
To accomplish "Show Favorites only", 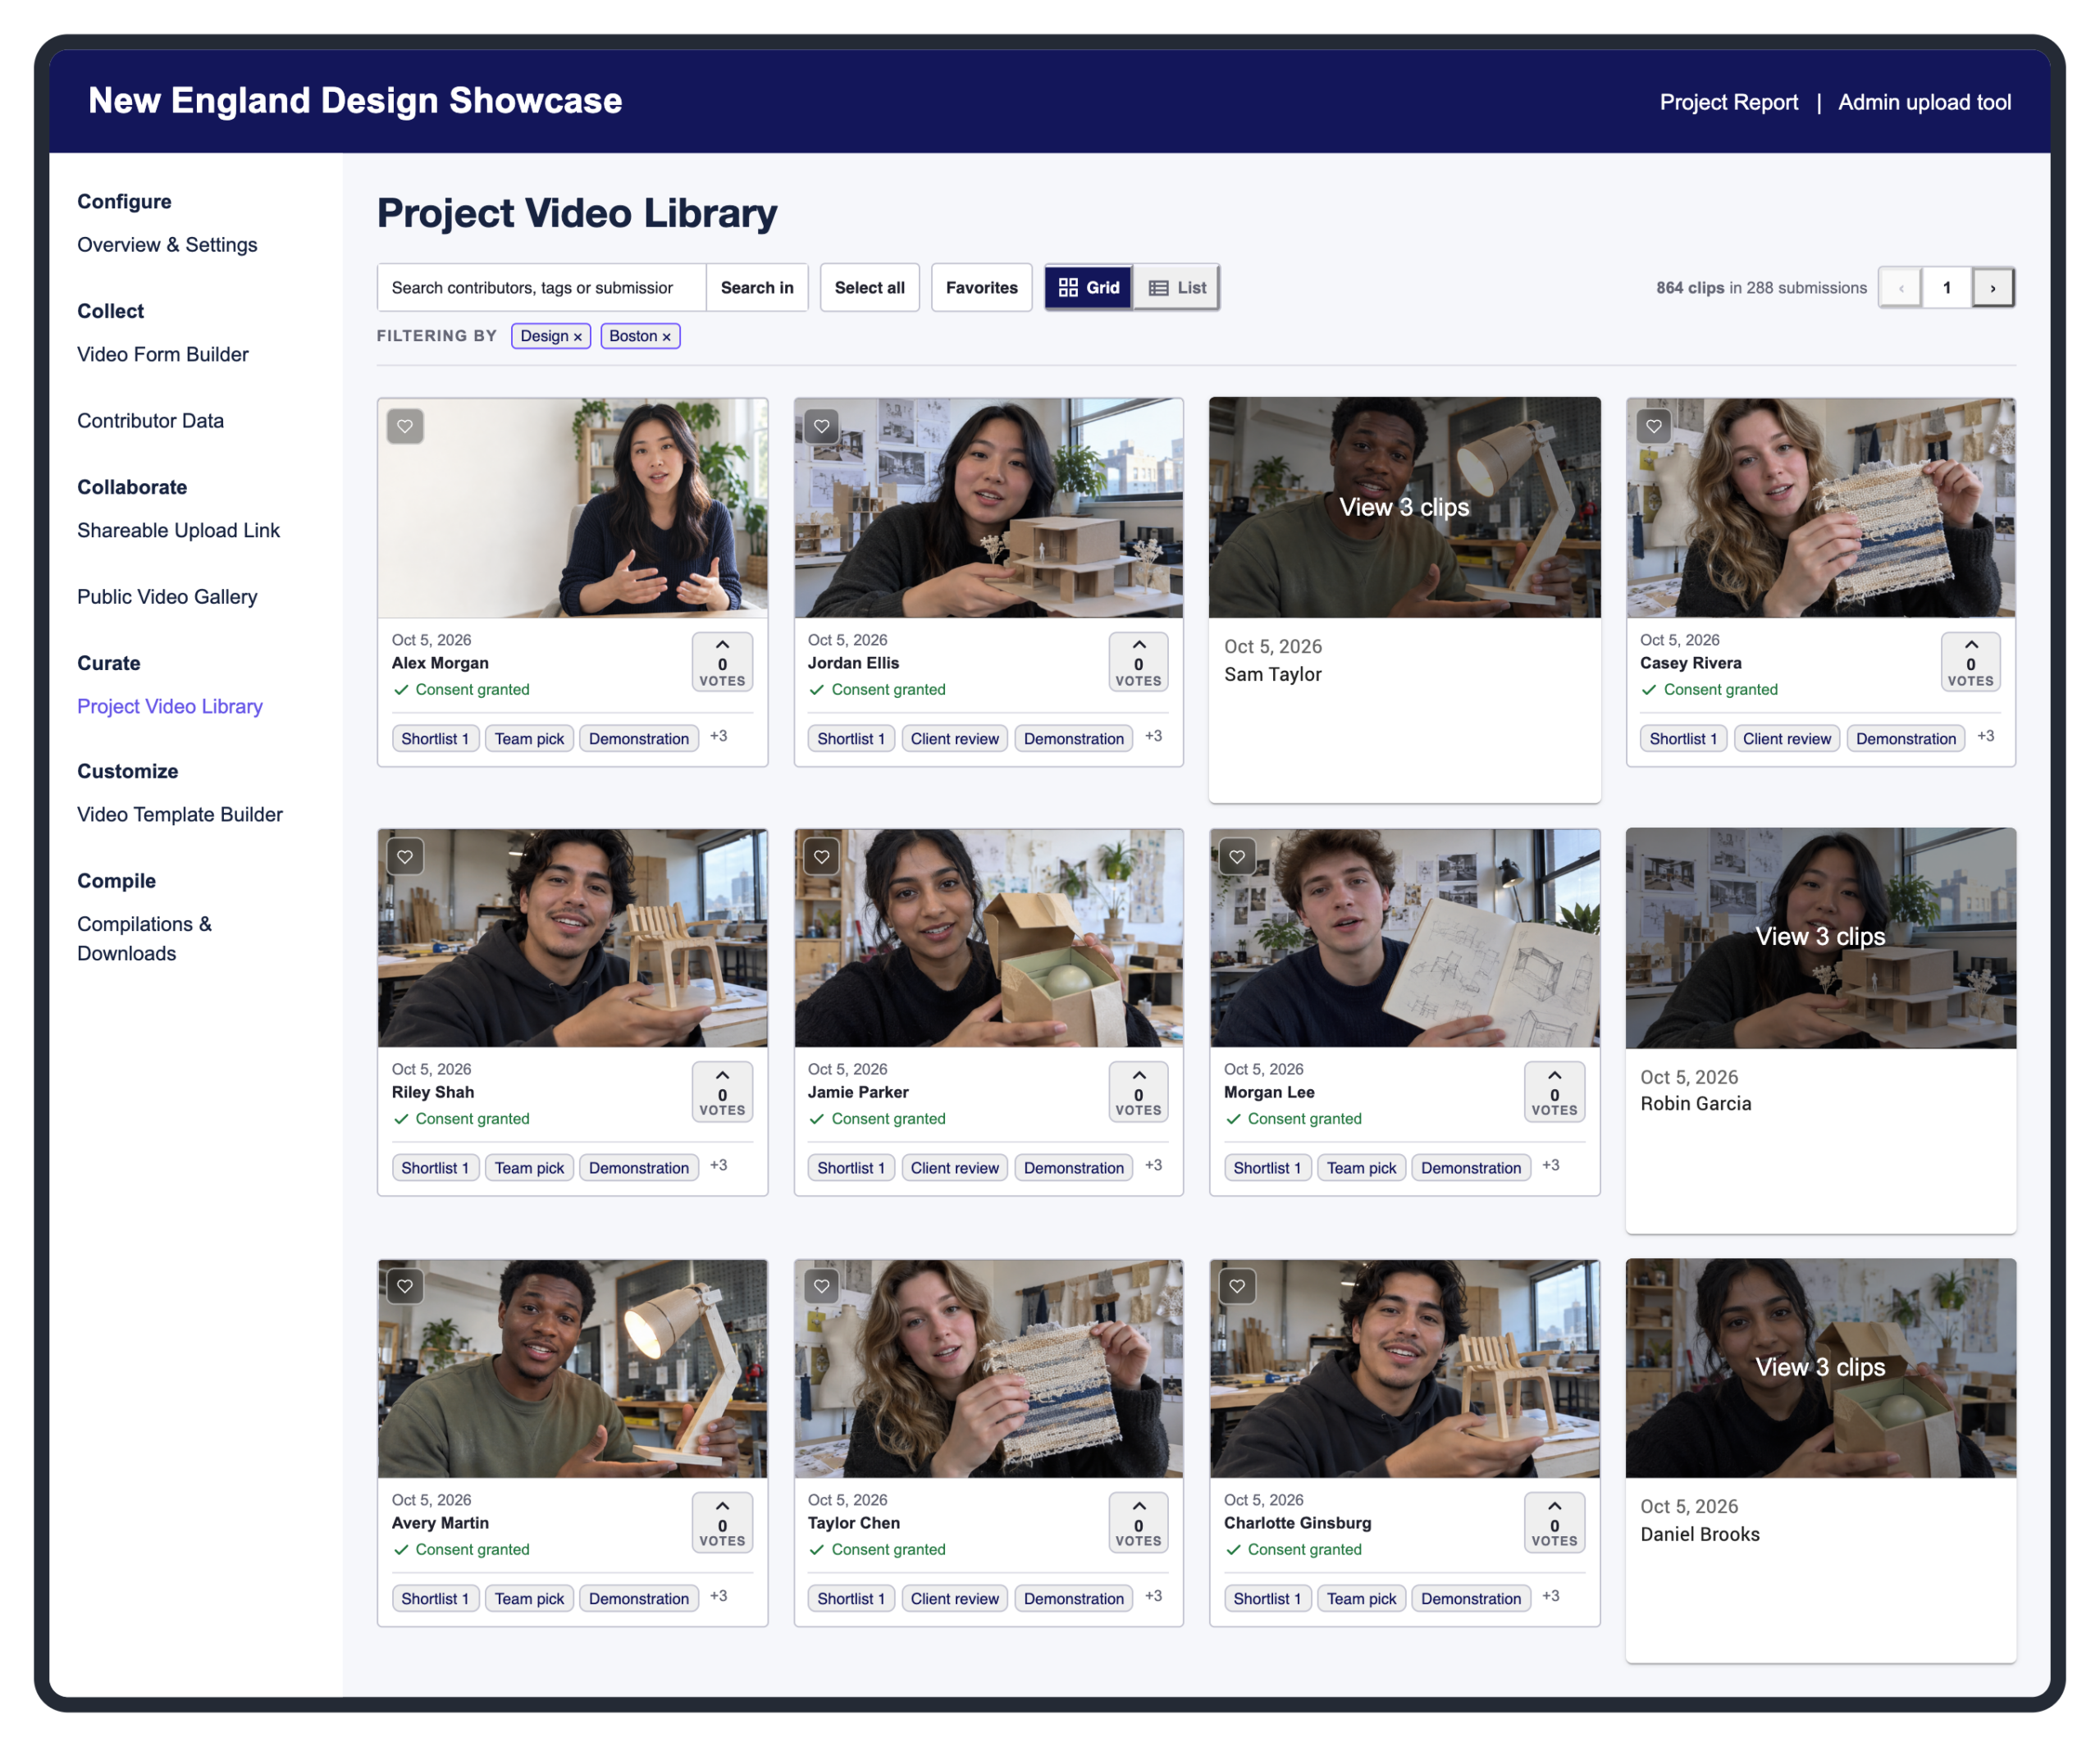I will 981,288.
